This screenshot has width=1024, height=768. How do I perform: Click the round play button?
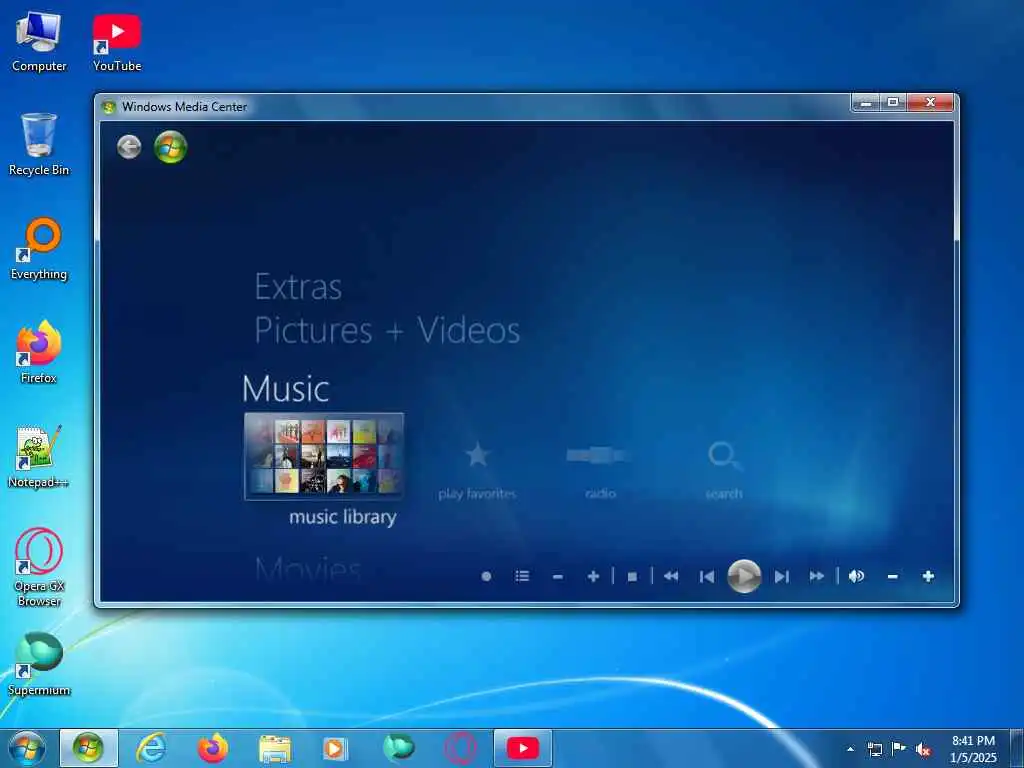pos(744,576)
